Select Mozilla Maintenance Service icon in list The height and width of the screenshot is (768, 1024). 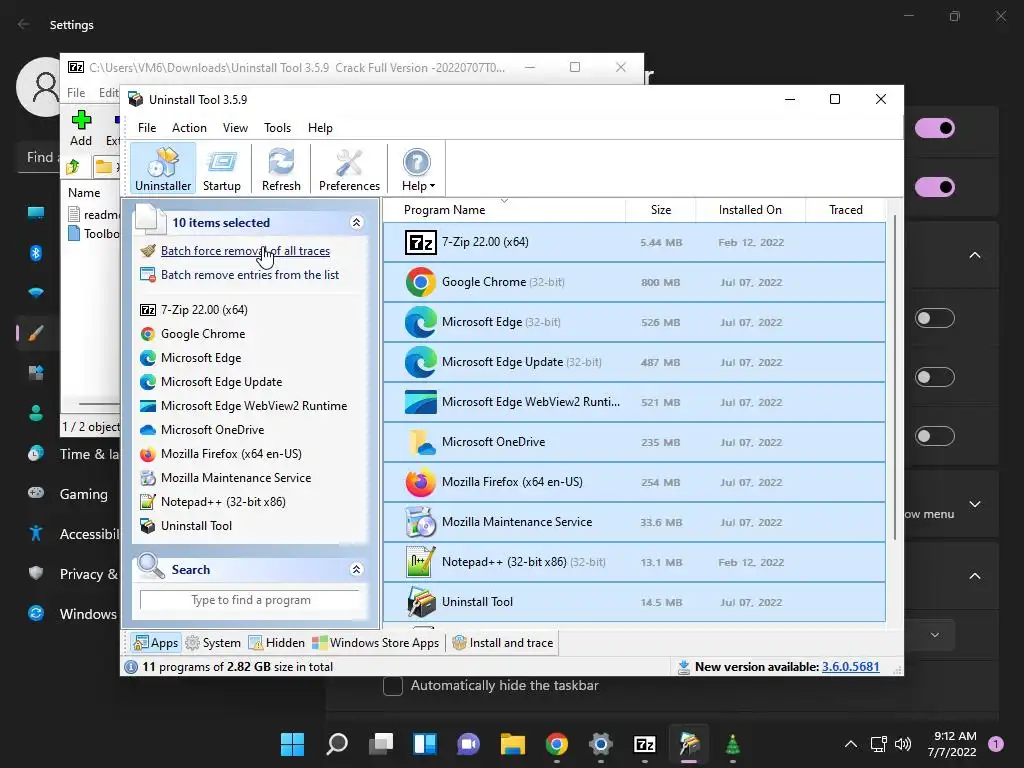click(421, 522)
